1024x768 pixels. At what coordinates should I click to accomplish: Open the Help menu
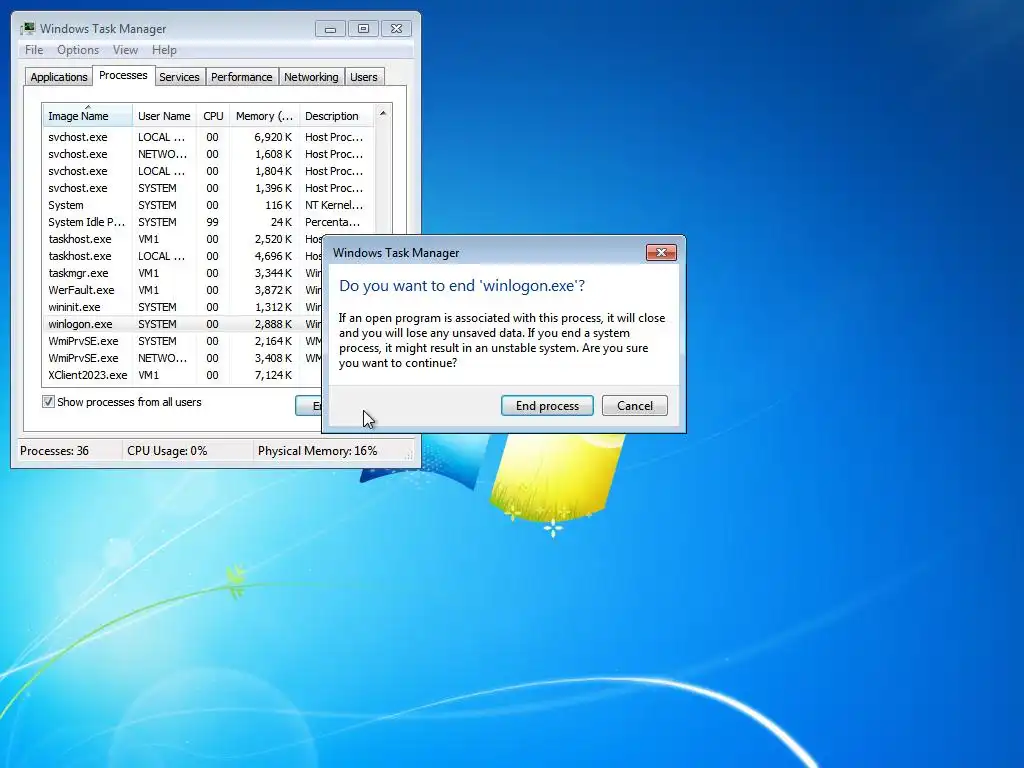[164, 50]
